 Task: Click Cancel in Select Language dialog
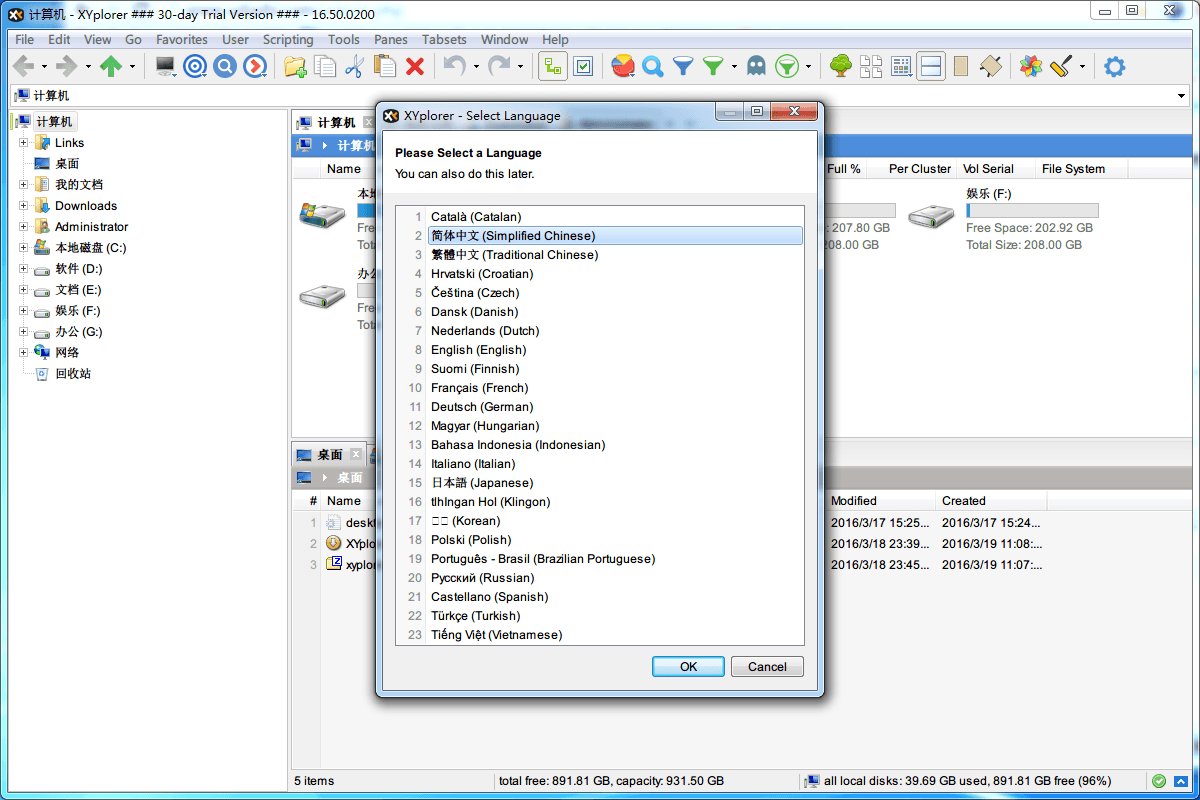coord(767,667)
